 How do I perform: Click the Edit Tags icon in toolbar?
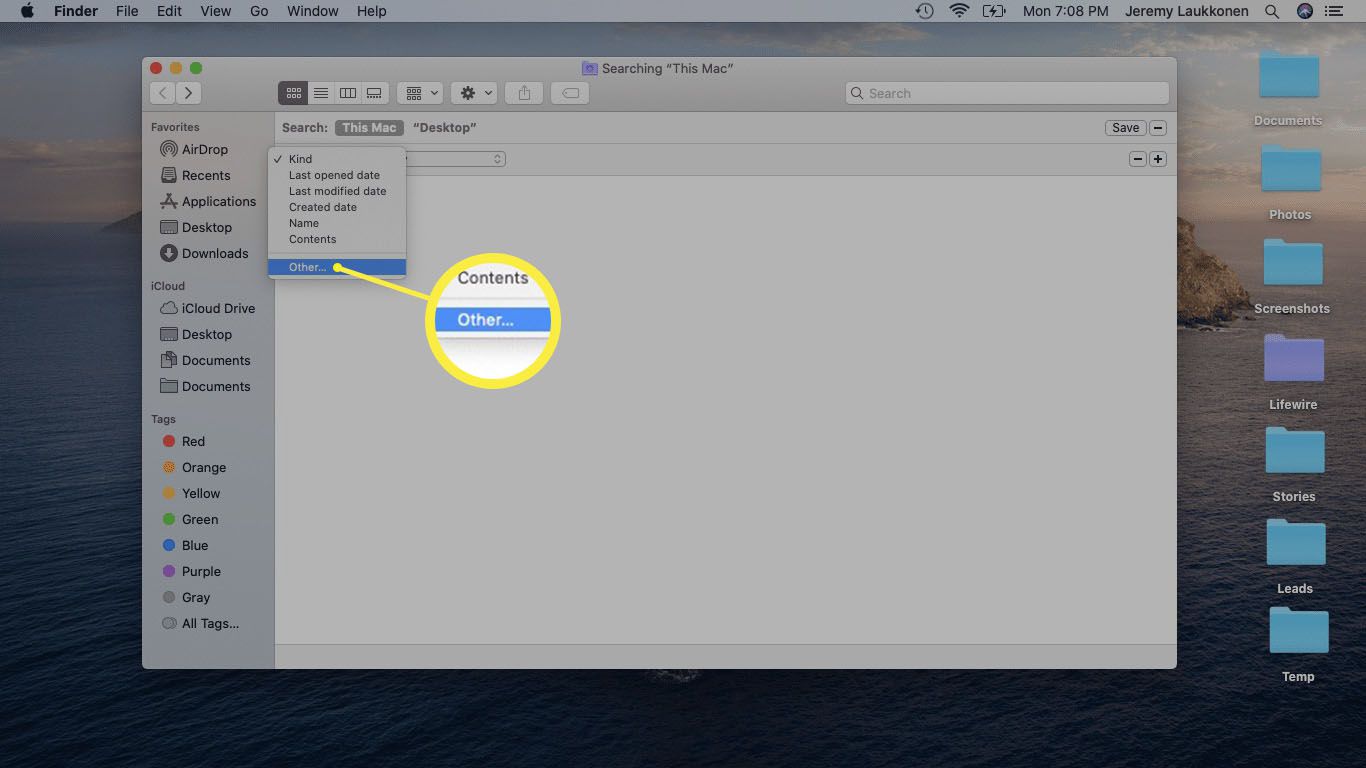point(569,93)
